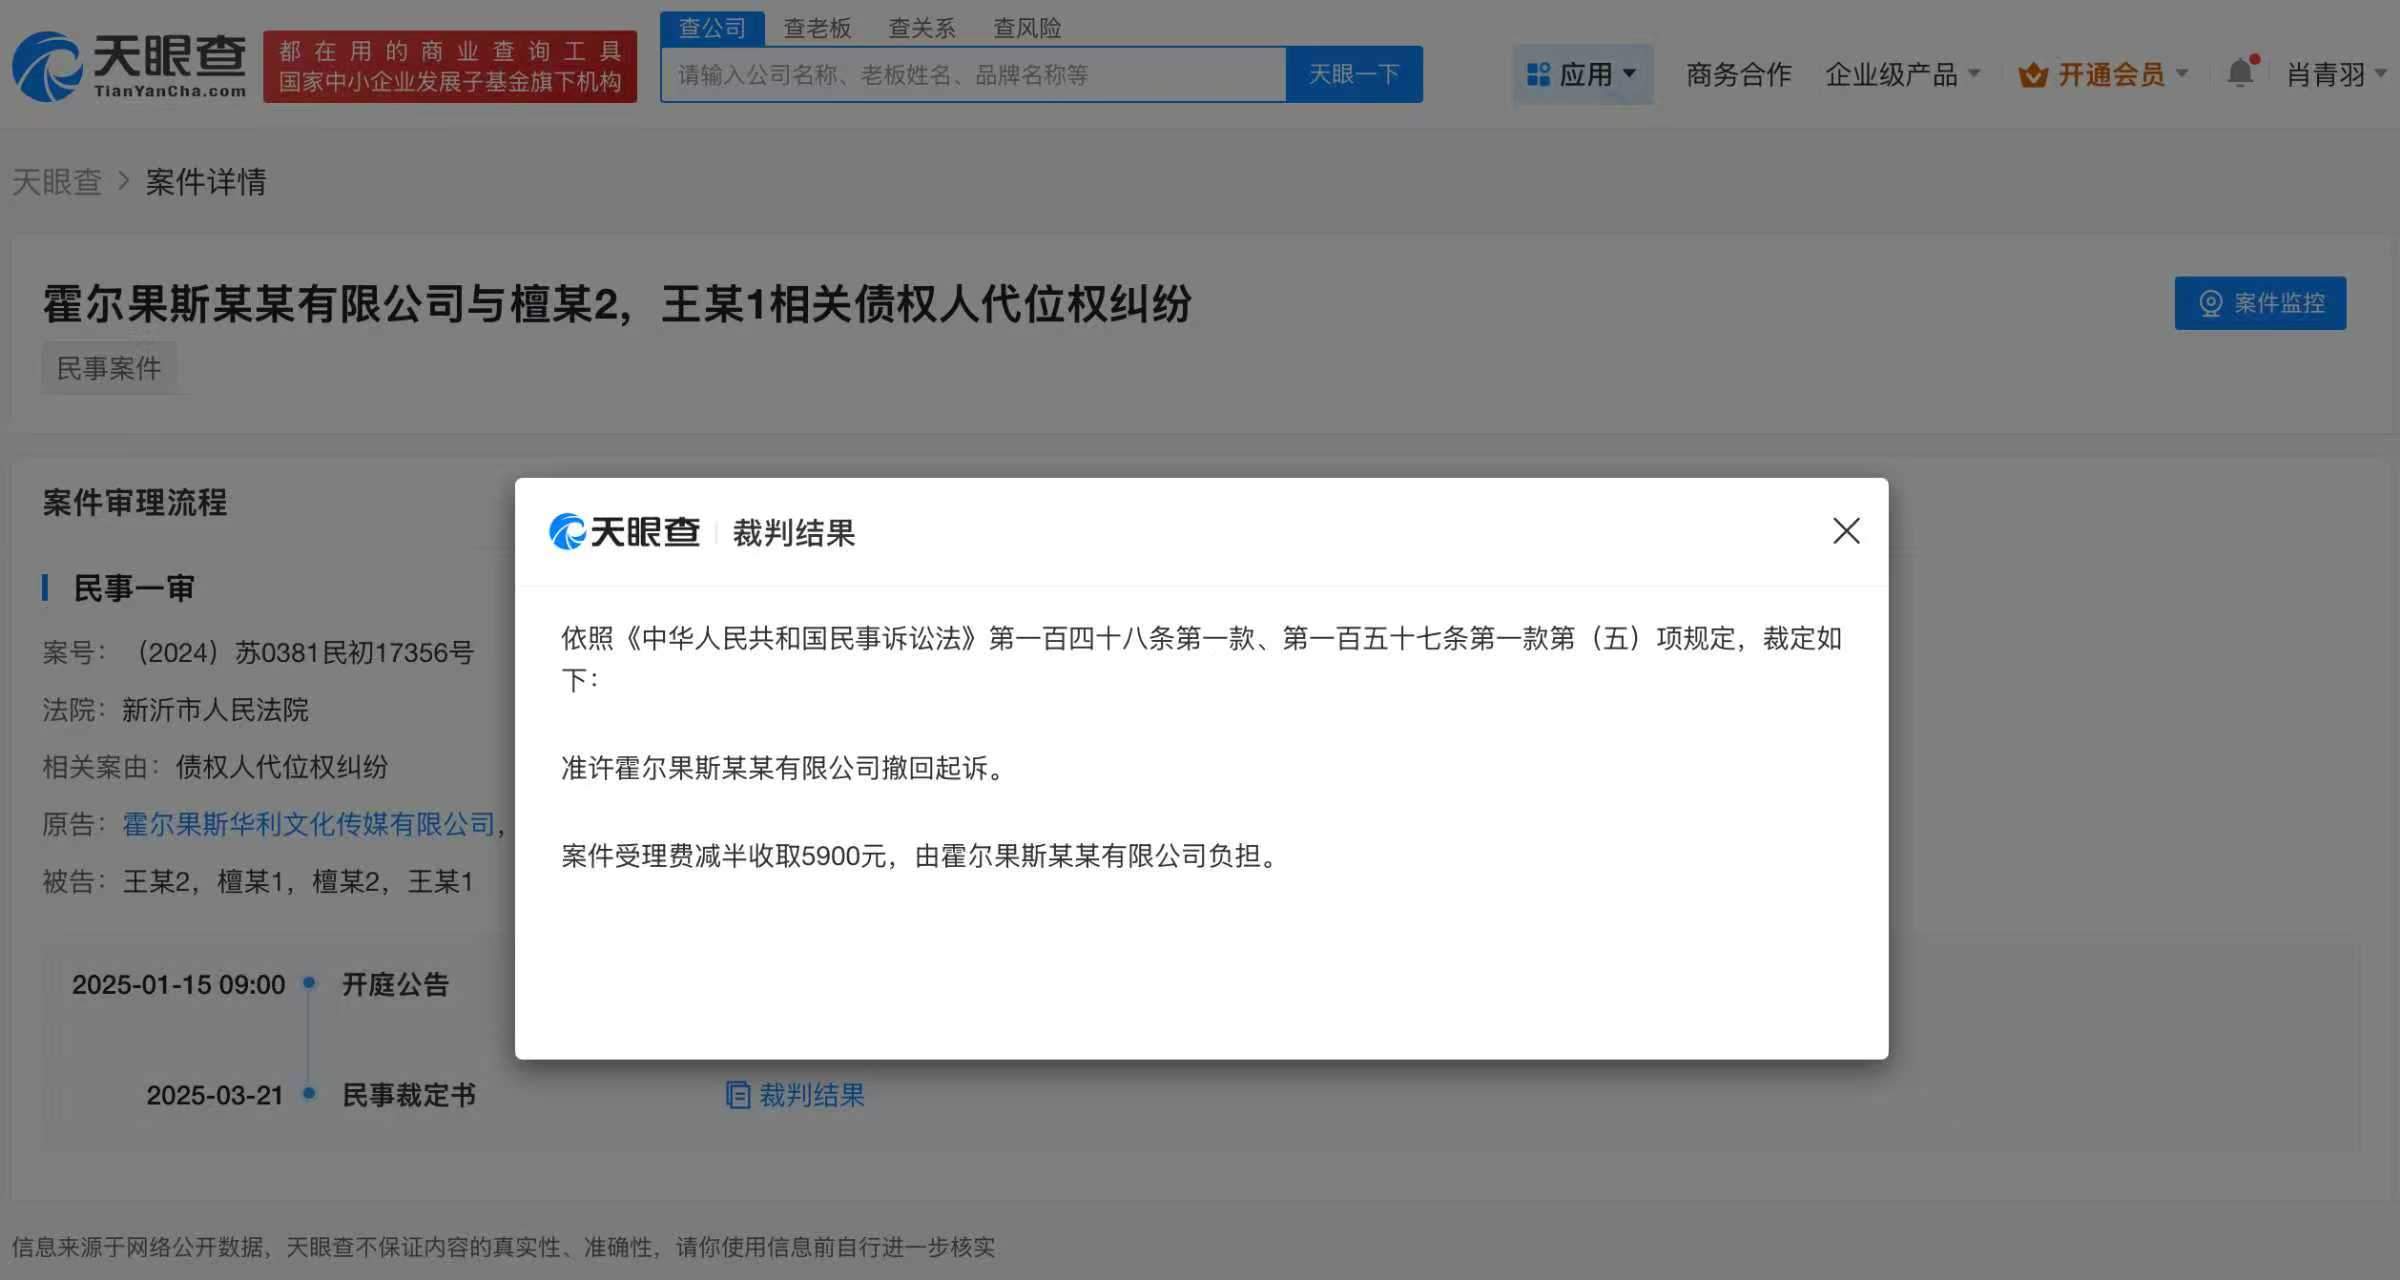
Task: Select the 查风险 search tab
Action: click(x=1027, y=28)
